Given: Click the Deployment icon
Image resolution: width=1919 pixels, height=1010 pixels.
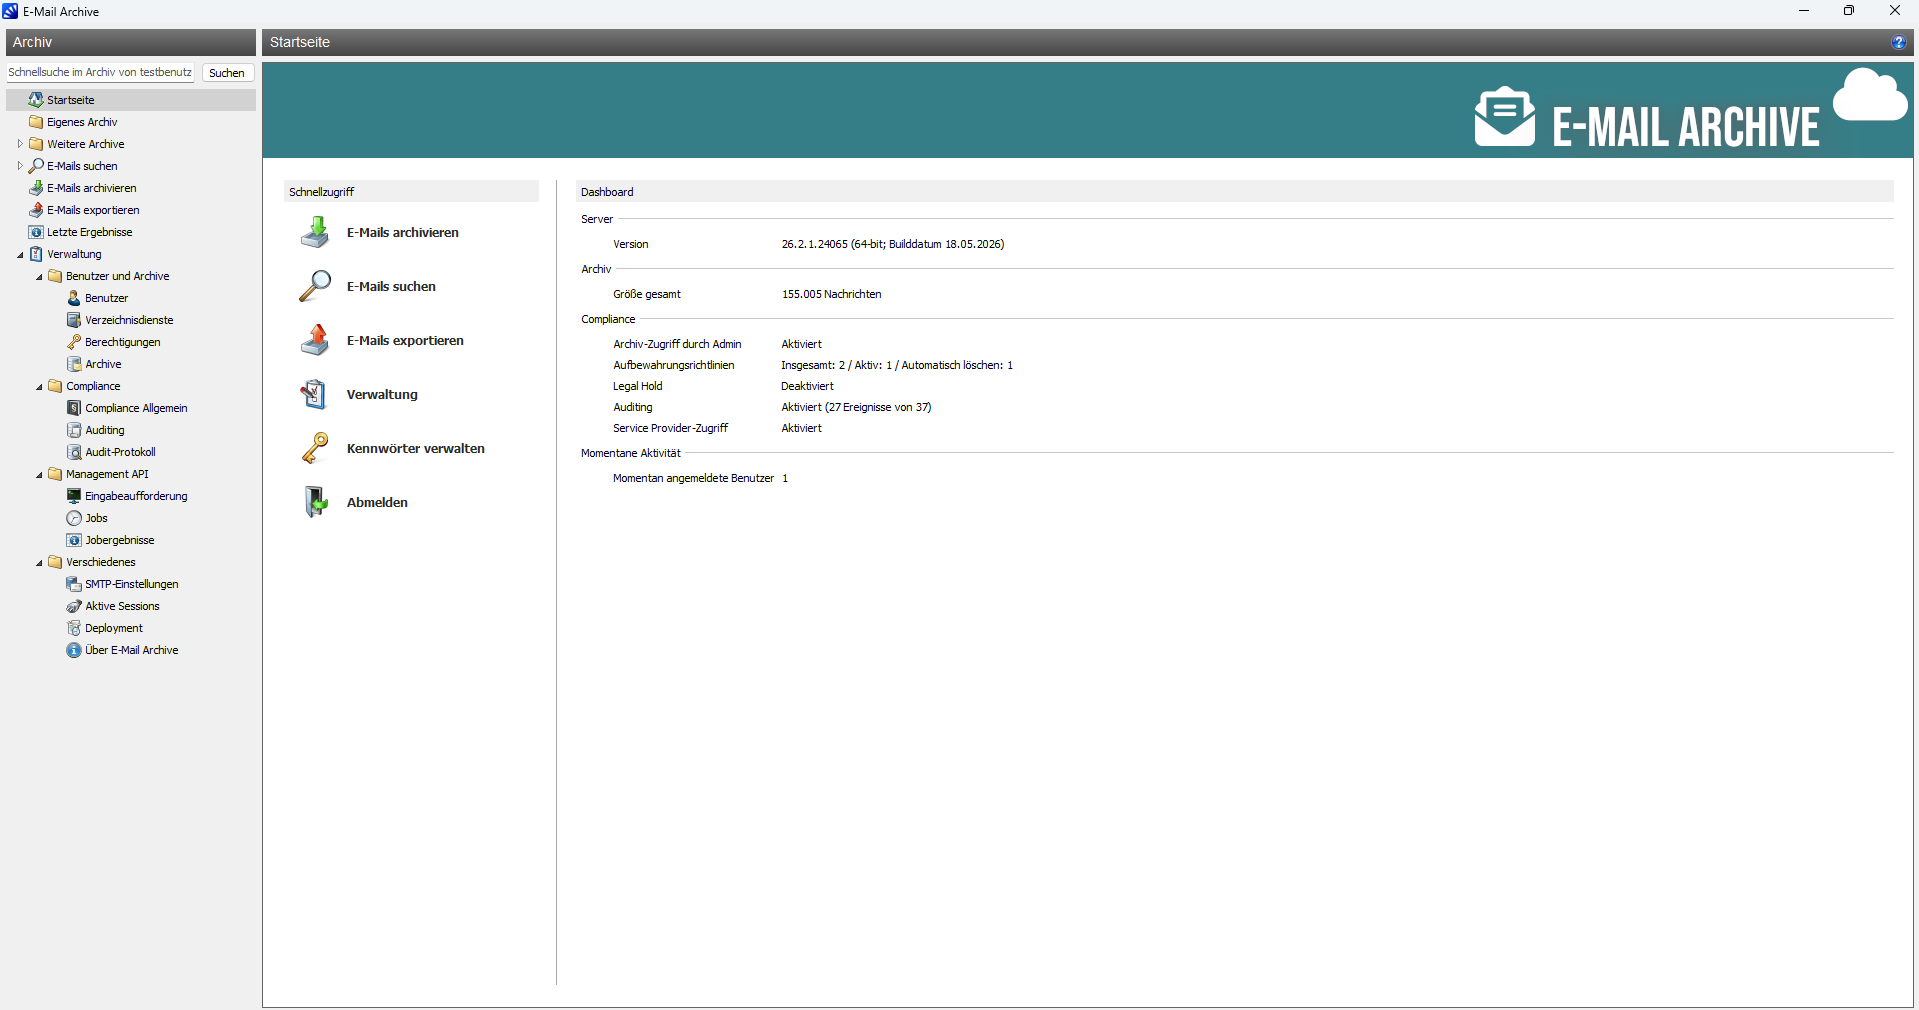Looking at the screenshot, I should [x=74, y=628].
